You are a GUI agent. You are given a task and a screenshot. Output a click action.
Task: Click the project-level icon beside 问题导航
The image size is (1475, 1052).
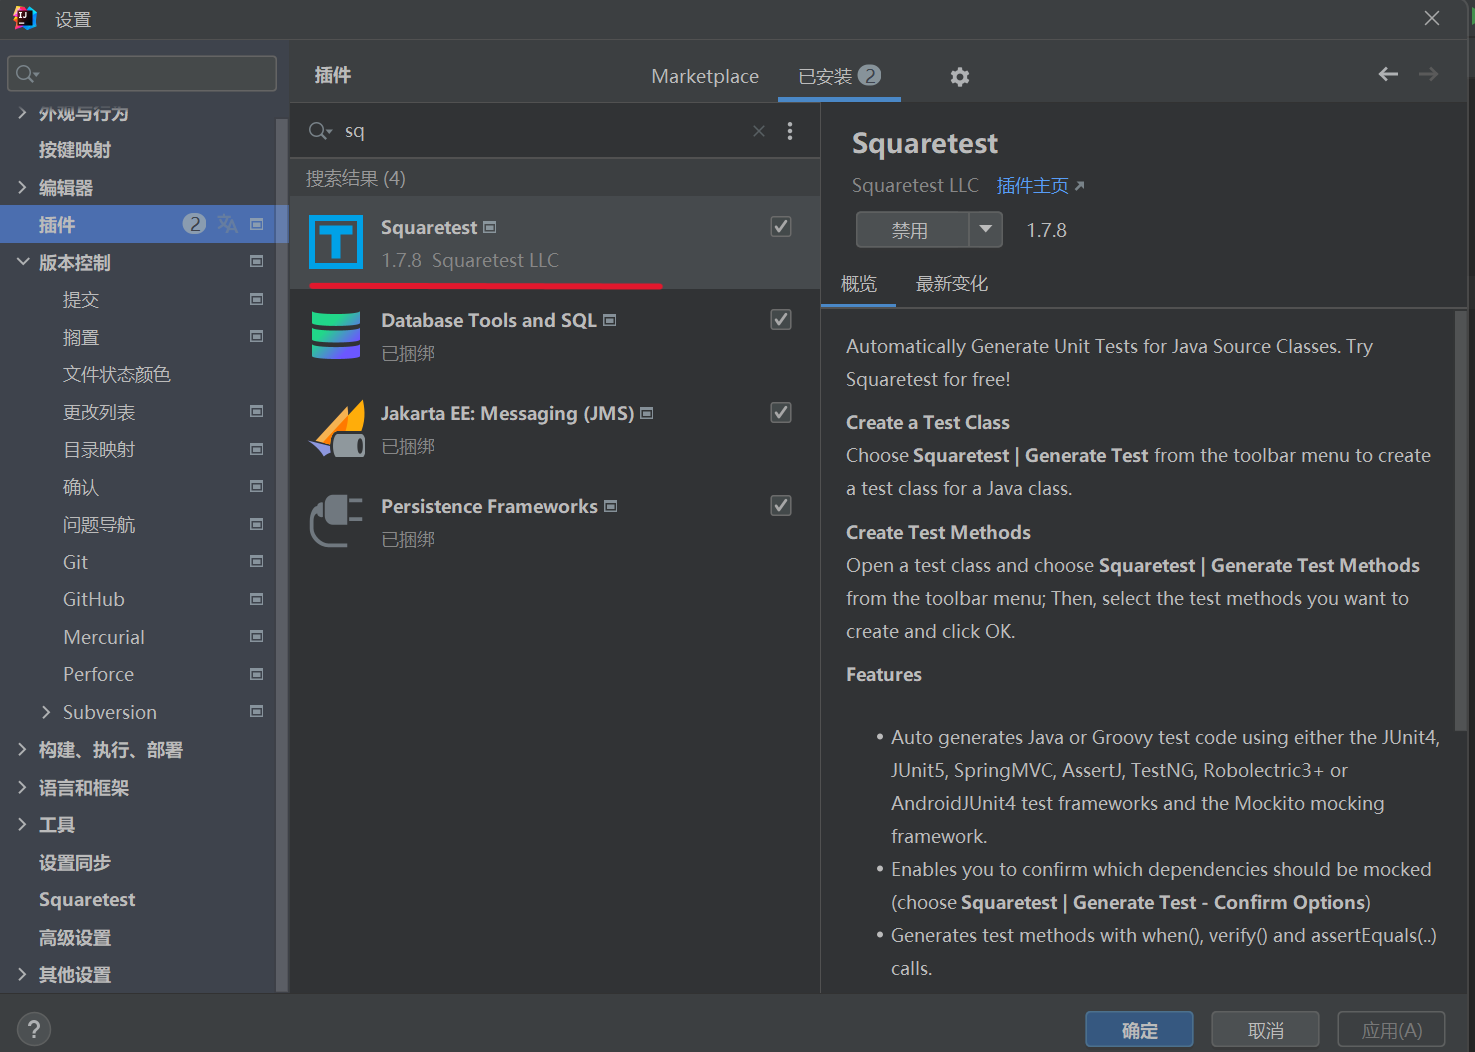(x=257, y=524)
